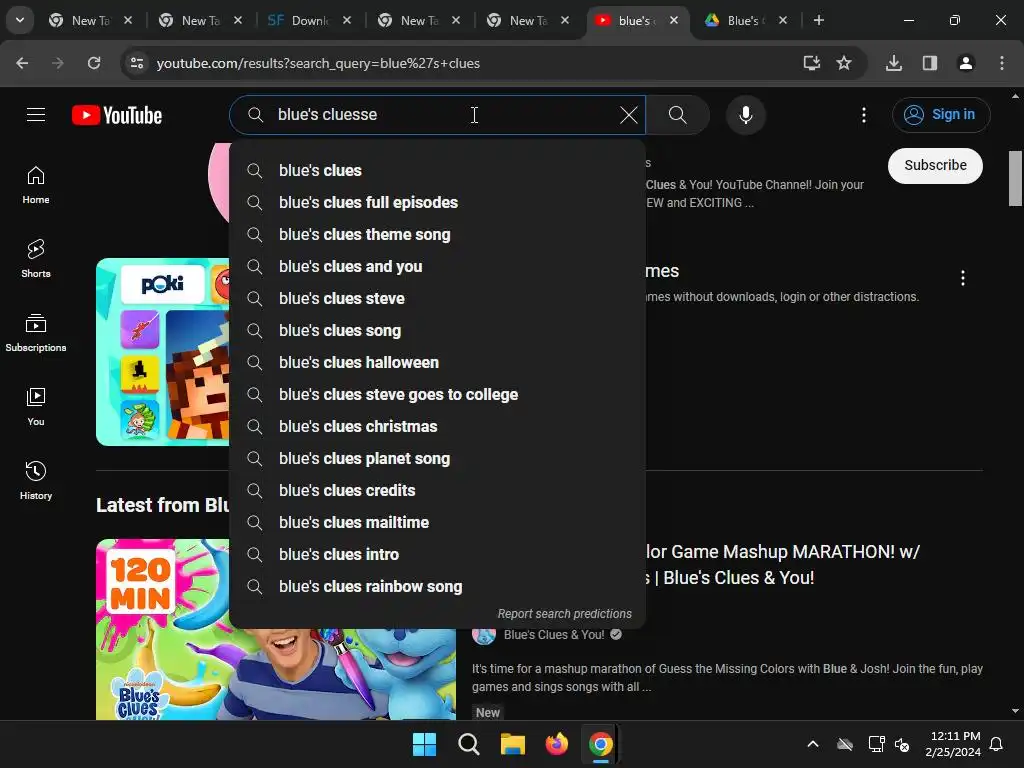Go back with browser back arrow
The width and height of the screenshot is (1024, 768).
click(22, 63)
